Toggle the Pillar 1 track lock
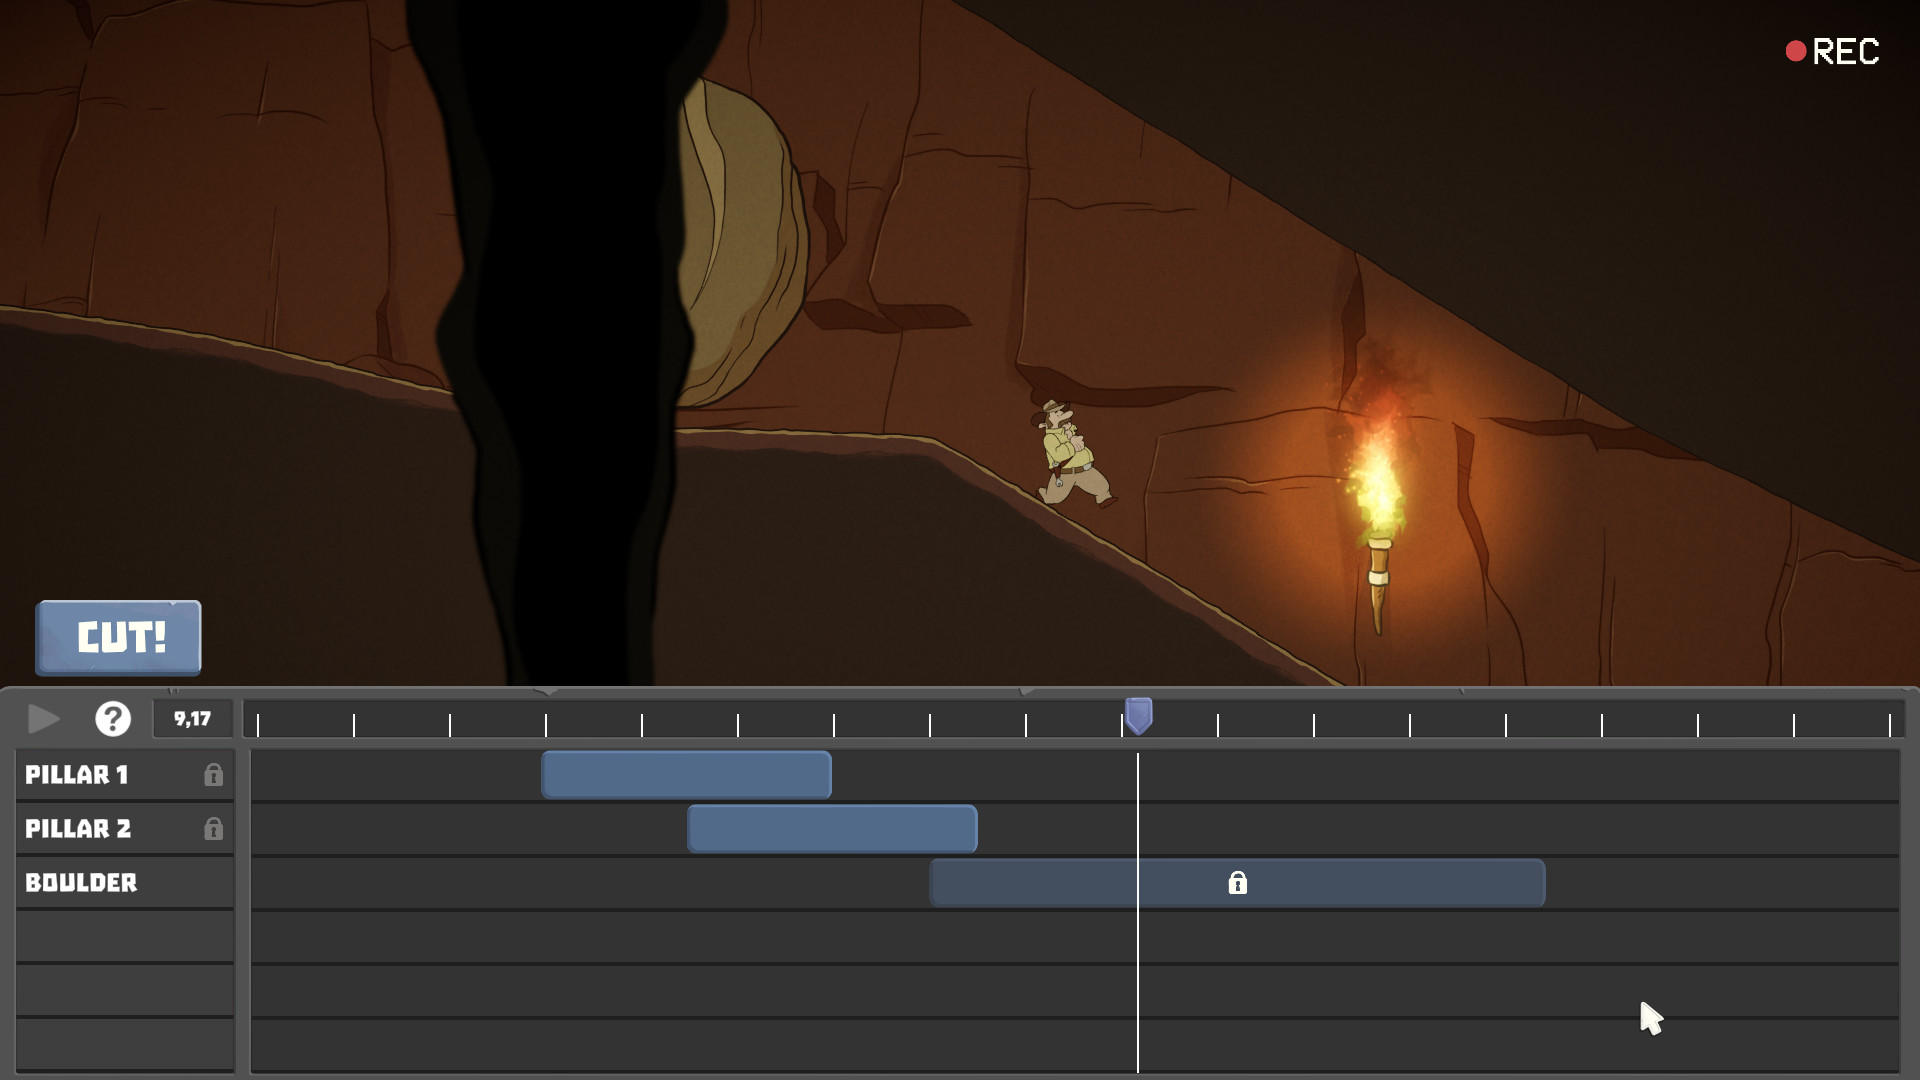 [x=213, y=775]
